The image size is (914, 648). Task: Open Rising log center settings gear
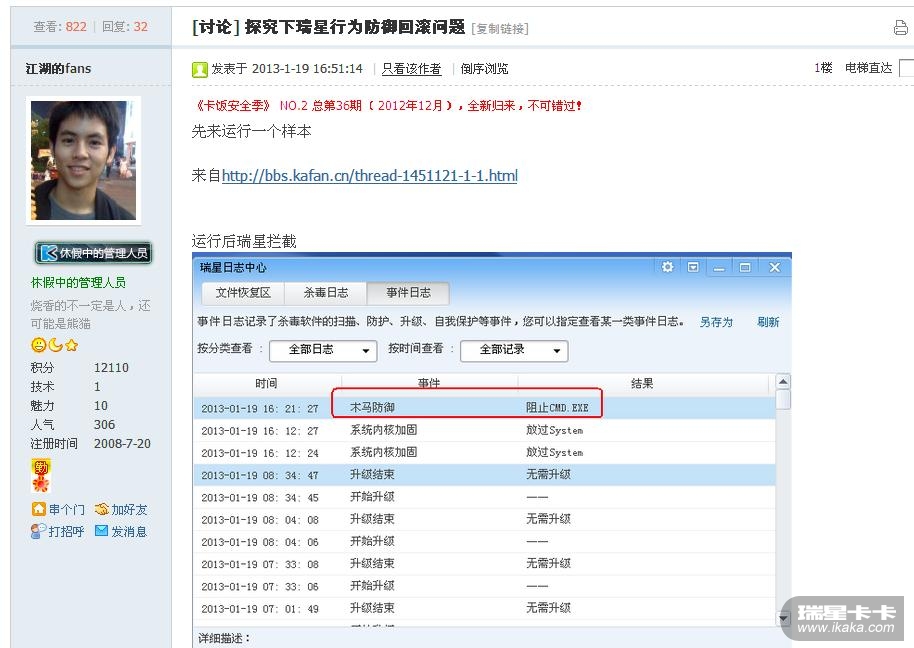[667, 267]
